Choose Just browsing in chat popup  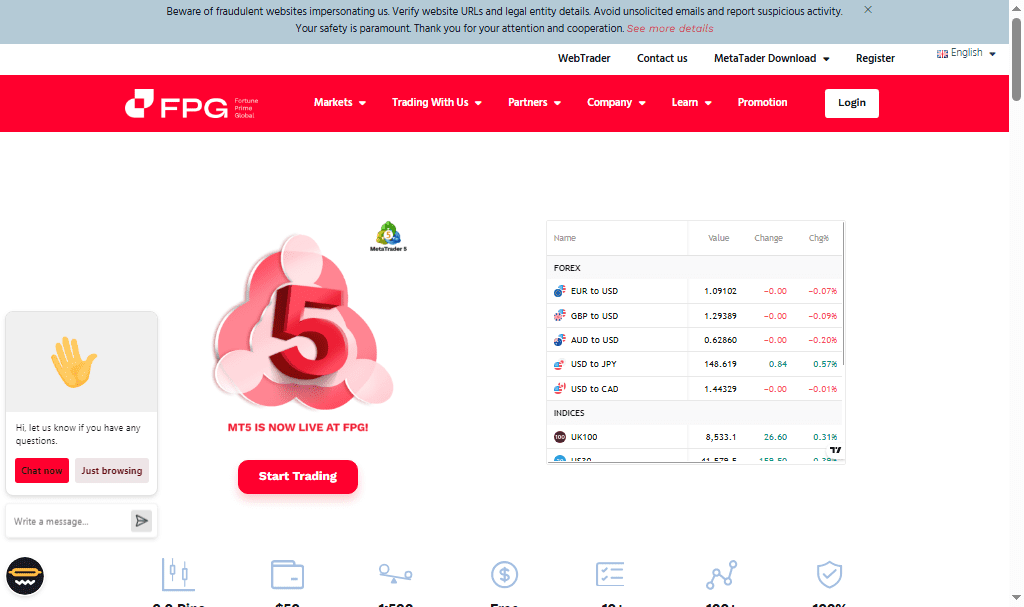(112, 470)
